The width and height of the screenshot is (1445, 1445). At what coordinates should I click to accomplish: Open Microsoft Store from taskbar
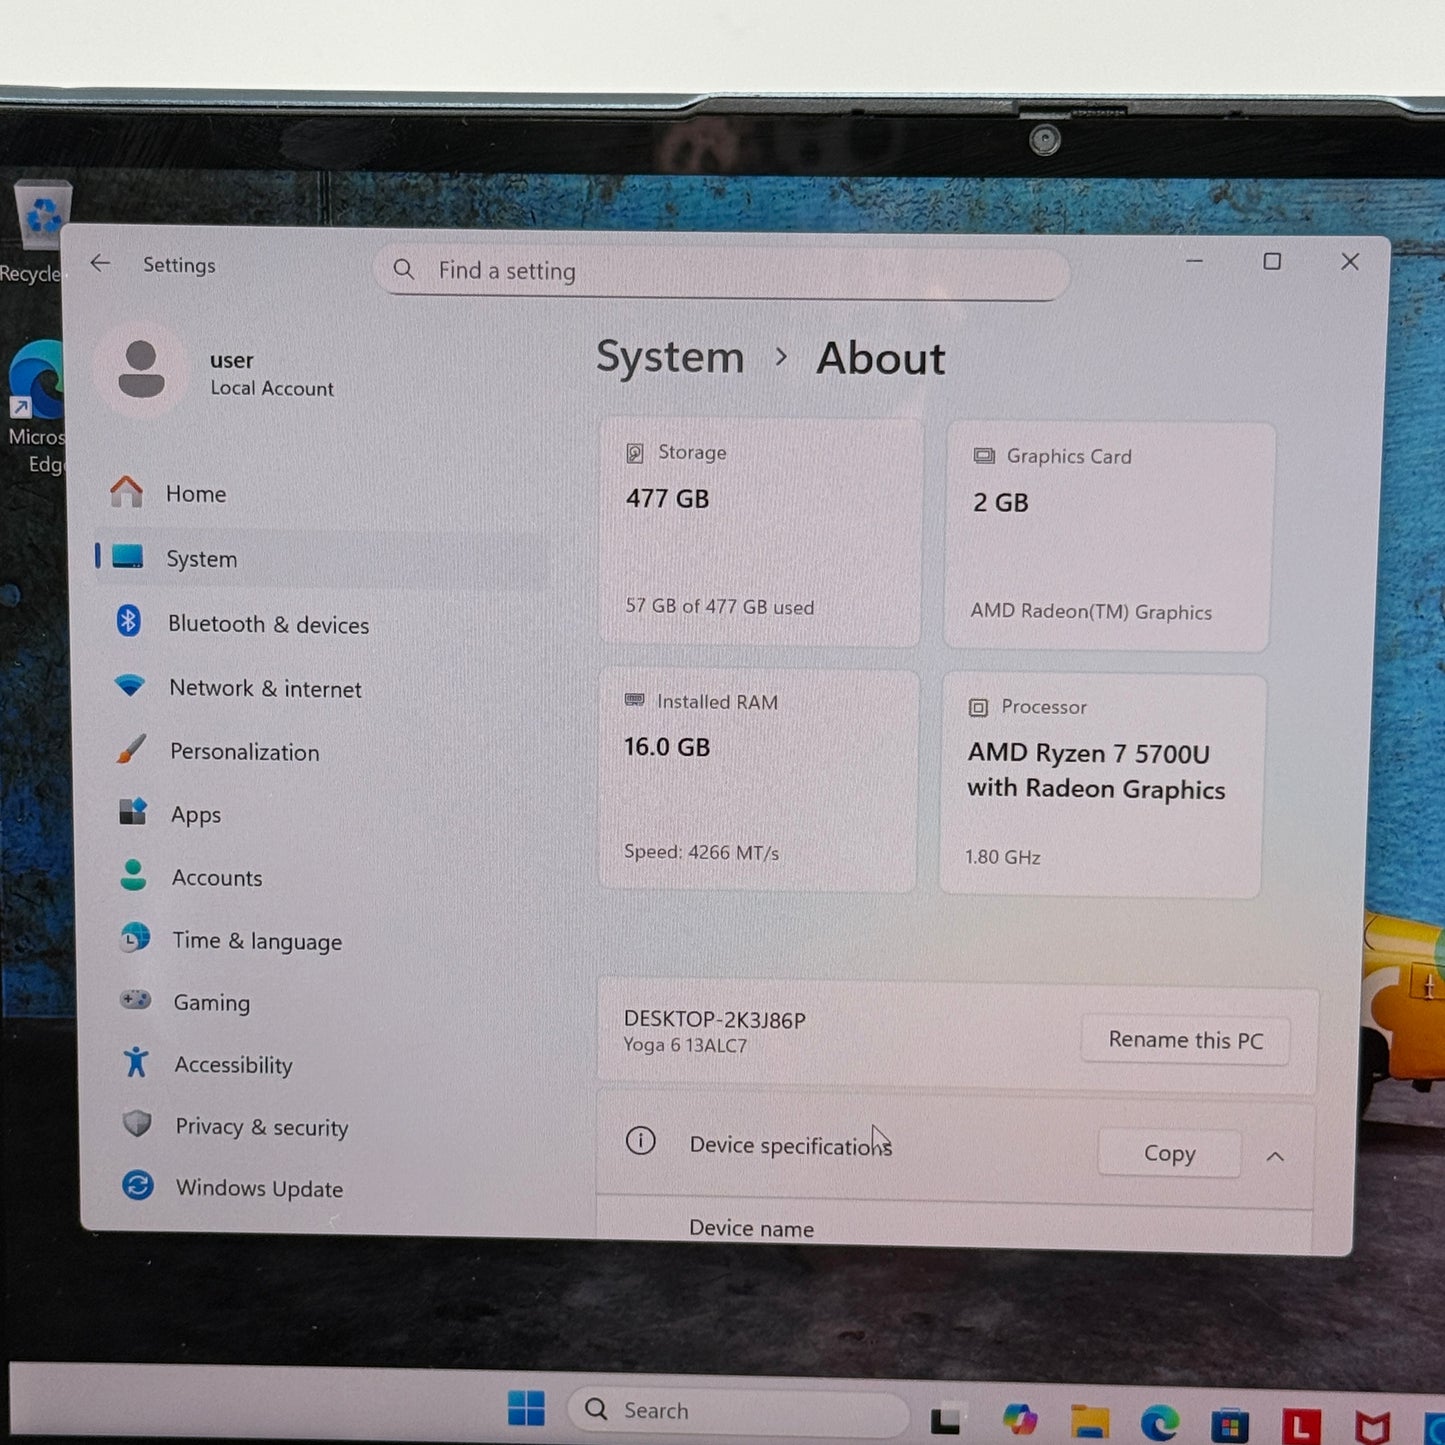coord(1230,1424)
